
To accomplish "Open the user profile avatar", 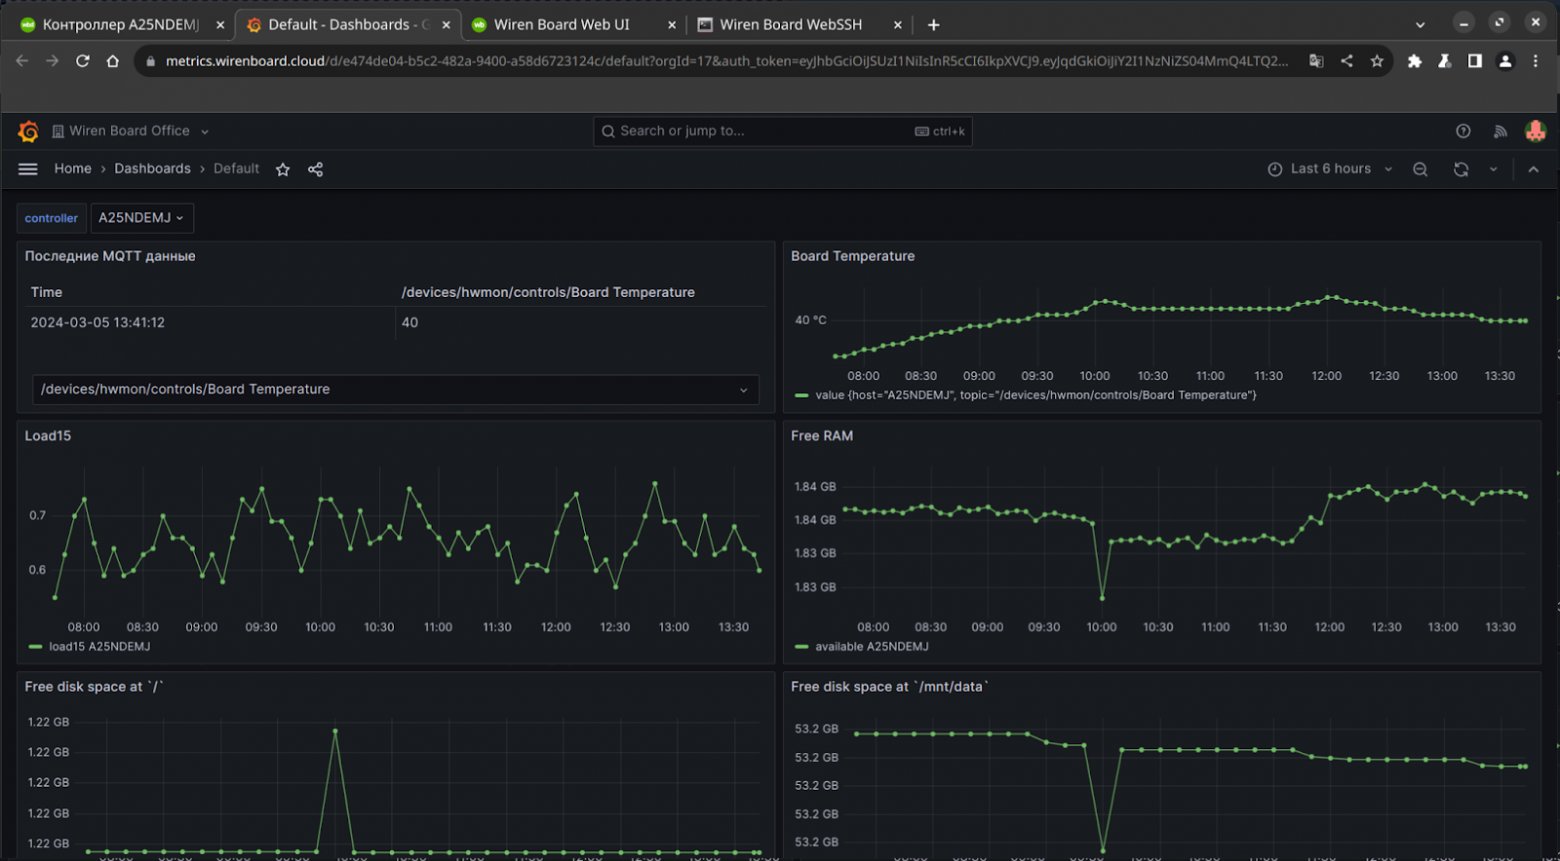I will (1536, 131).
